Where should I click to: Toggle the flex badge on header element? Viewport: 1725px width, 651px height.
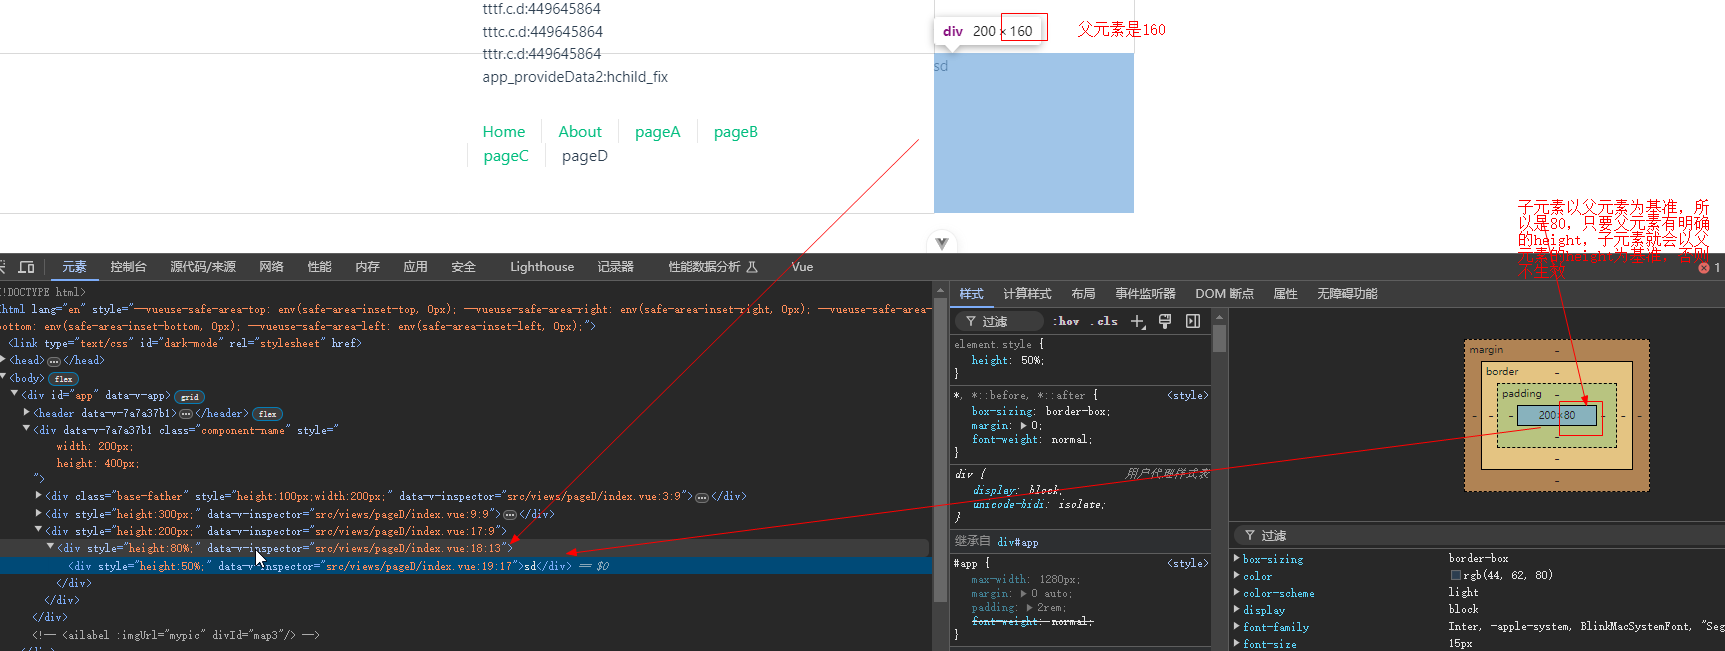(268, 414)
